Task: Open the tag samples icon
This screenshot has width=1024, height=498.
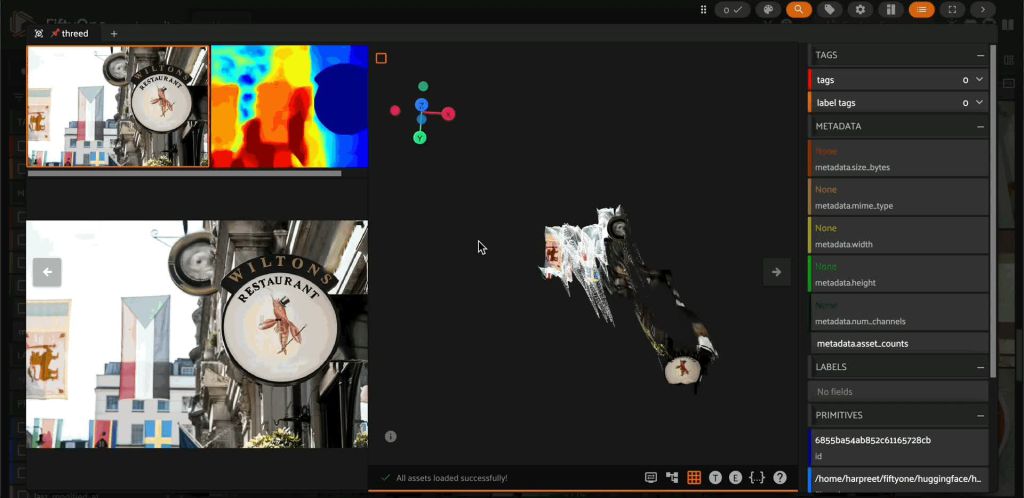Action: [829, 9]
